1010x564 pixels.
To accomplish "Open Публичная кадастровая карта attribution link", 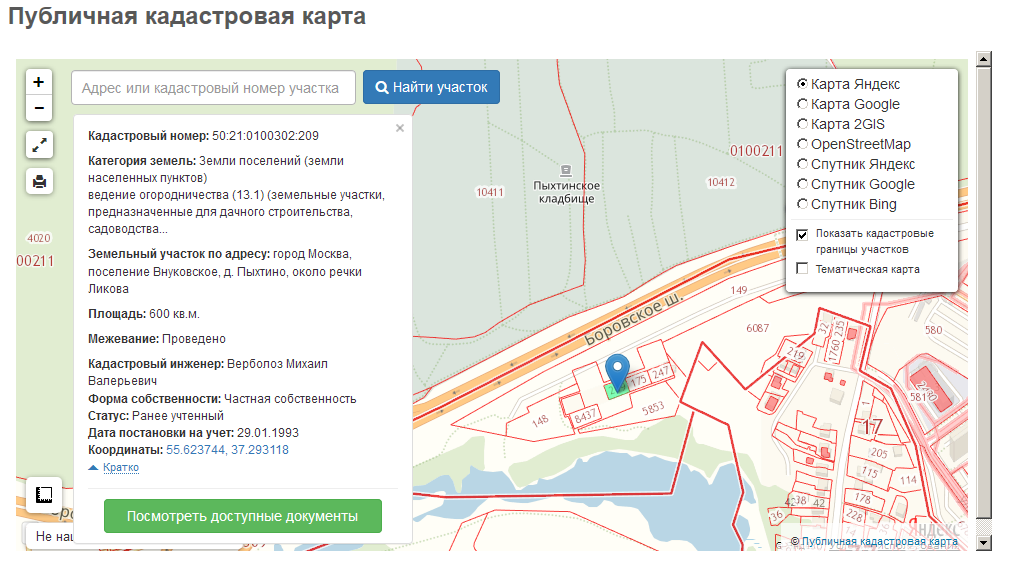I will click(x=879, y=541).
